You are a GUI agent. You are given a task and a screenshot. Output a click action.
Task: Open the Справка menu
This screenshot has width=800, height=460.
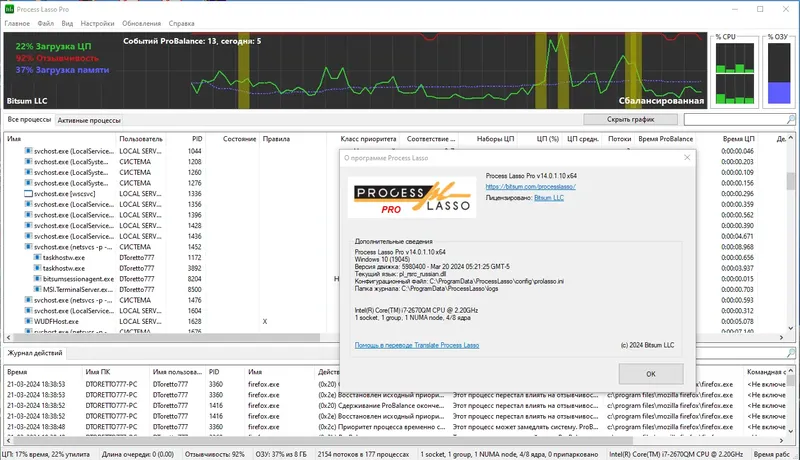click(181, 23)
